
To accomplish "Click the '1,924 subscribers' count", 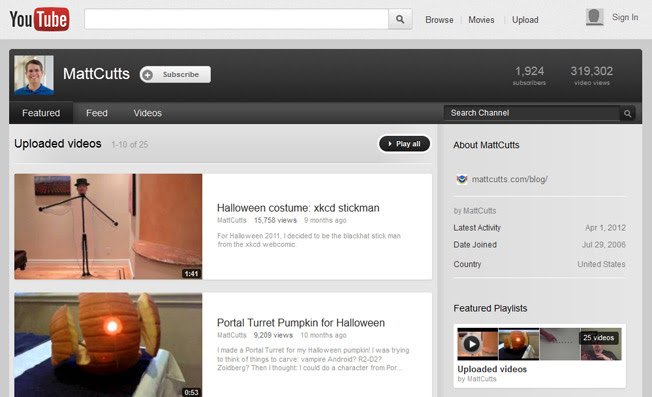I will (529, 75).
